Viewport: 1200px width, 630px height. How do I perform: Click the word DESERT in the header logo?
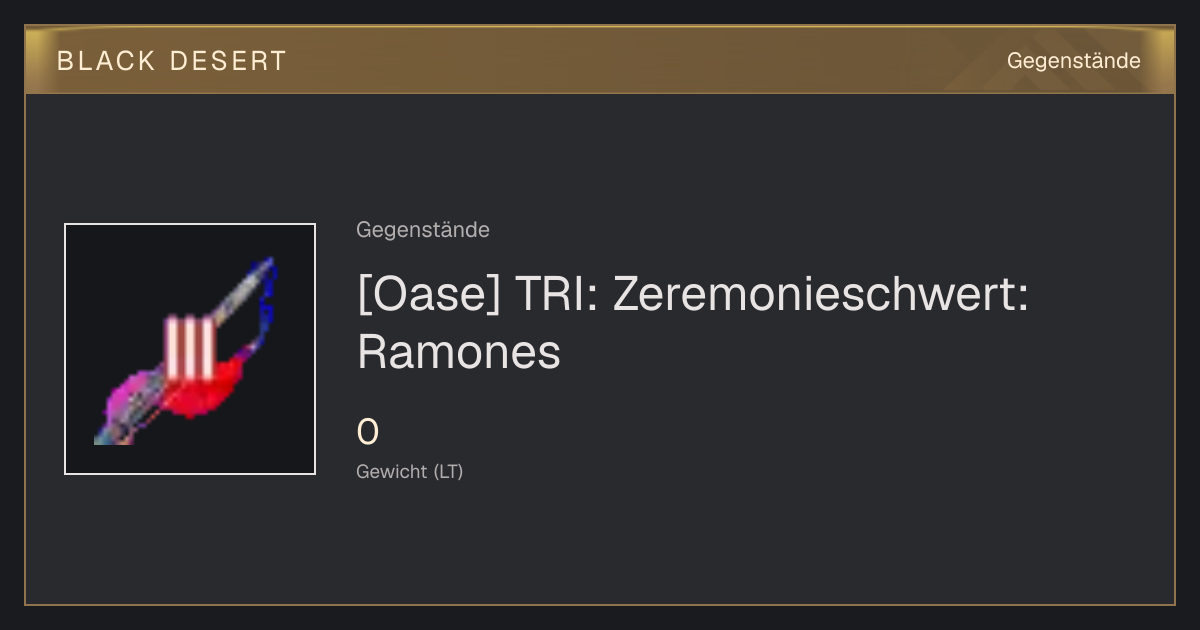(x=229, y=61)
